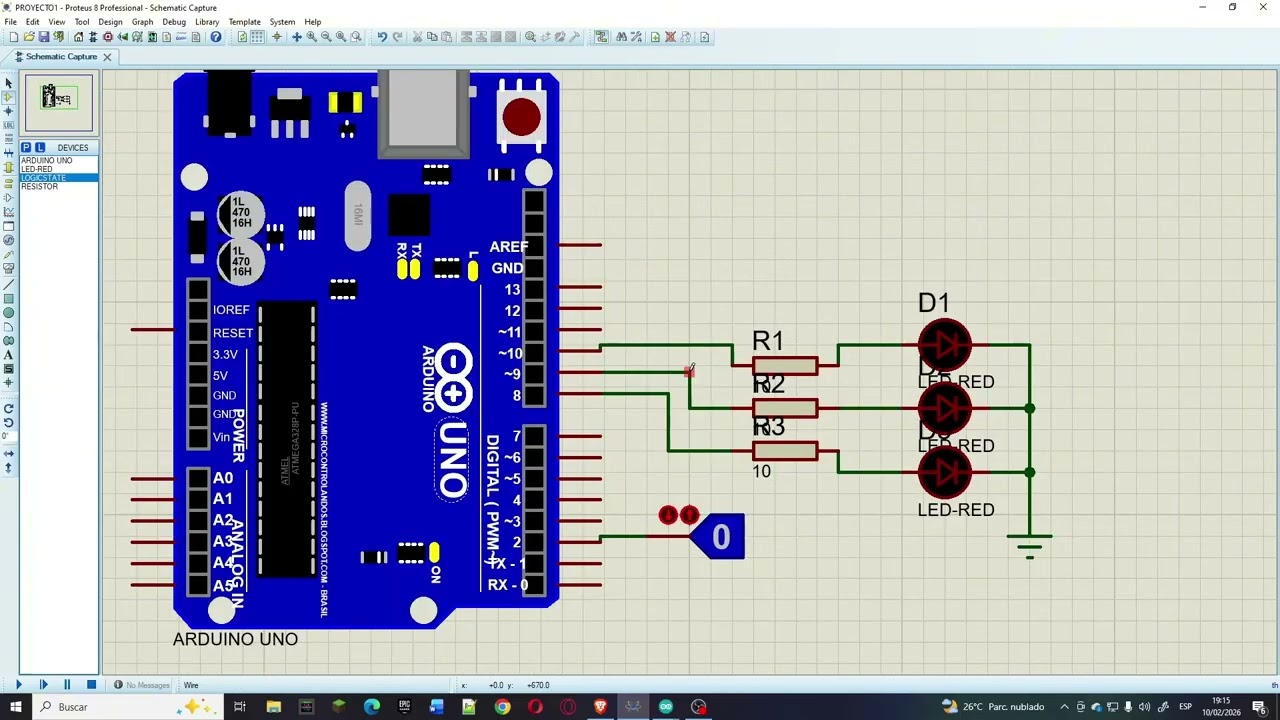Choose the Generator Mode tool

[x=8, y=239]
